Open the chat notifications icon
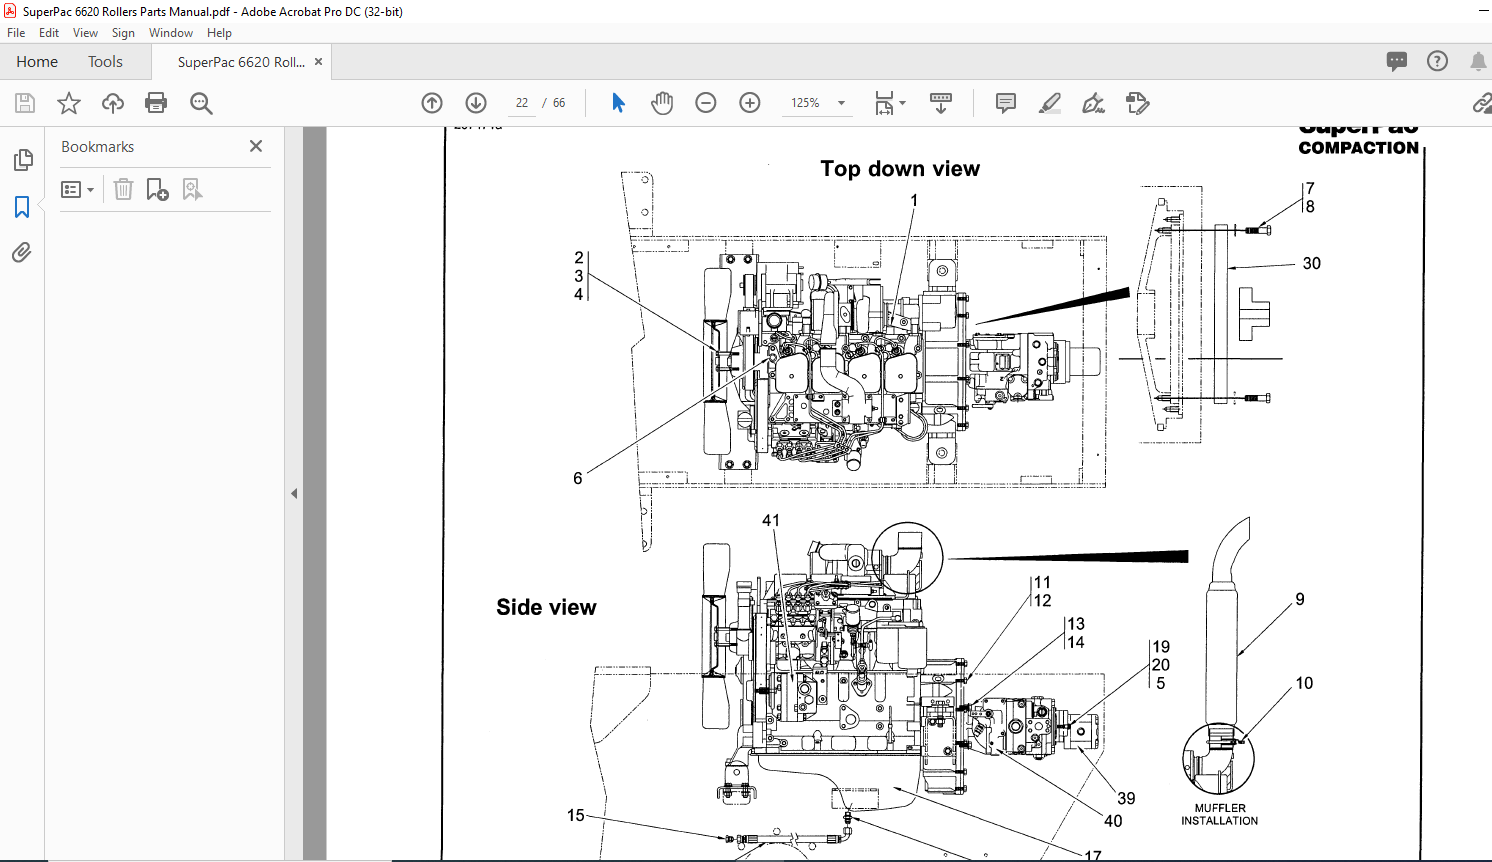The image size is (1492, 862). [x=1397, y=62]
